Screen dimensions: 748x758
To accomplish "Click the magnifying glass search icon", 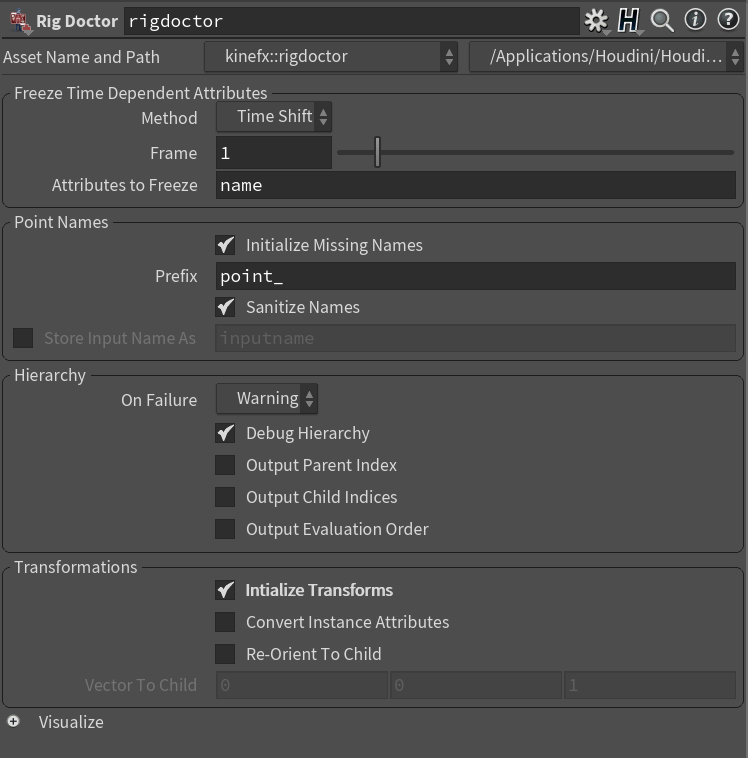I will (662, 20).
